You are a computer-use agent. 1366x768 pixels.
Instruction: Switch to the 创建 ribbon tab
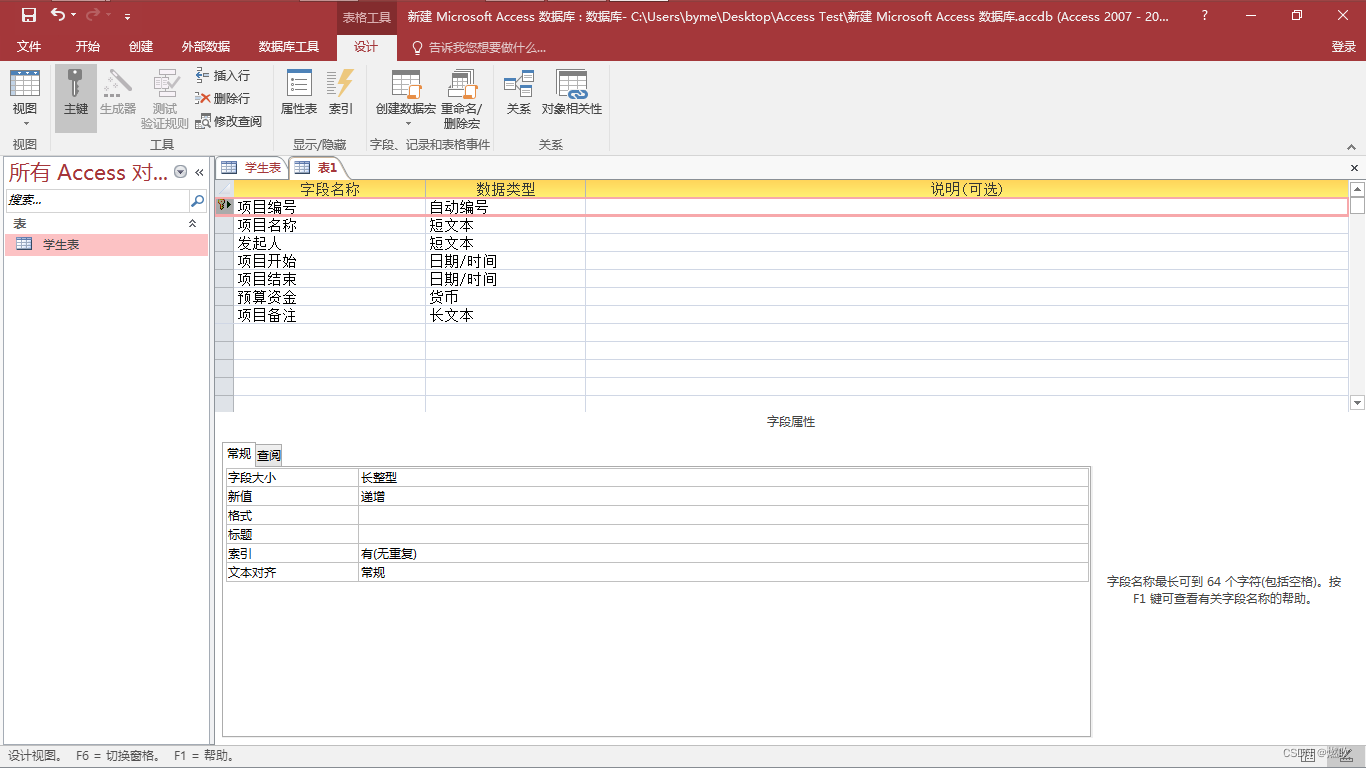pyautogui.click(x=141, y=47)
